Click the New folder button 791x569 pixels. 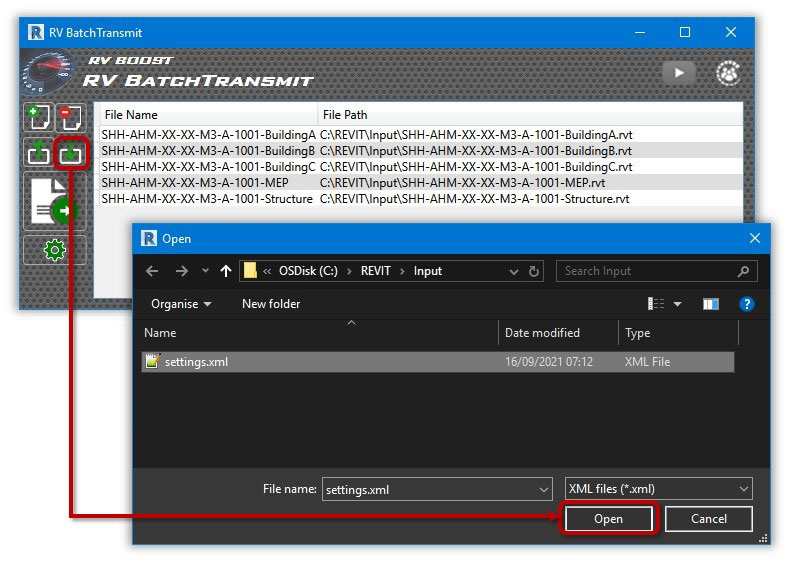point(271,304)
